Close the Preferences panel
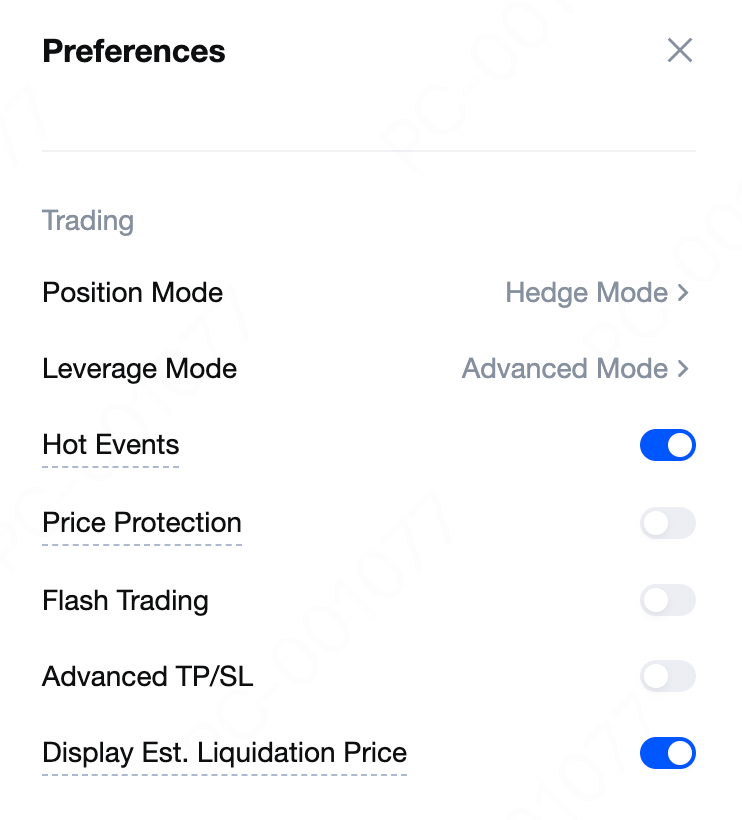 (680, 50)
